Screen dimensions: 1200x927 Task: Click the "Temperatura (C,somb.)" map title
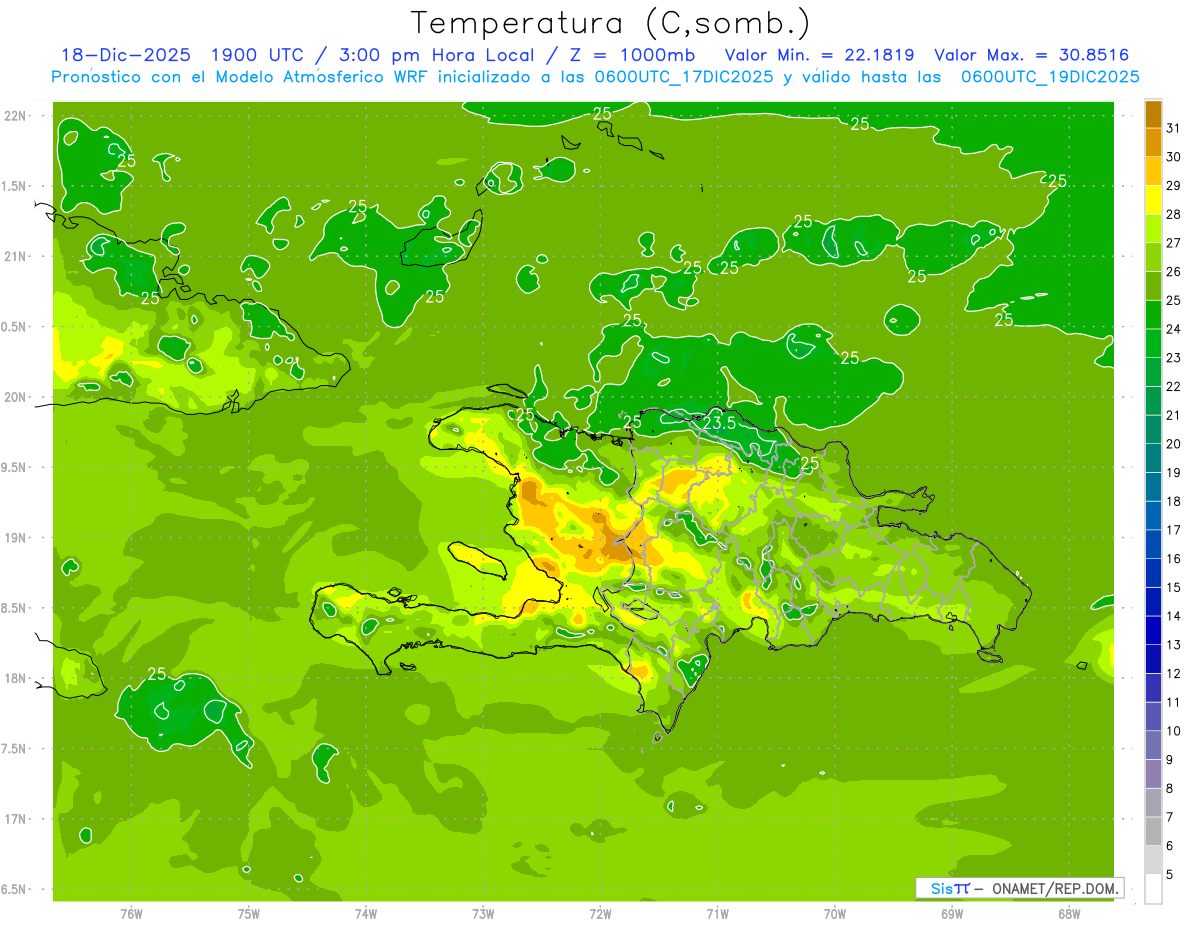point(610,22)
